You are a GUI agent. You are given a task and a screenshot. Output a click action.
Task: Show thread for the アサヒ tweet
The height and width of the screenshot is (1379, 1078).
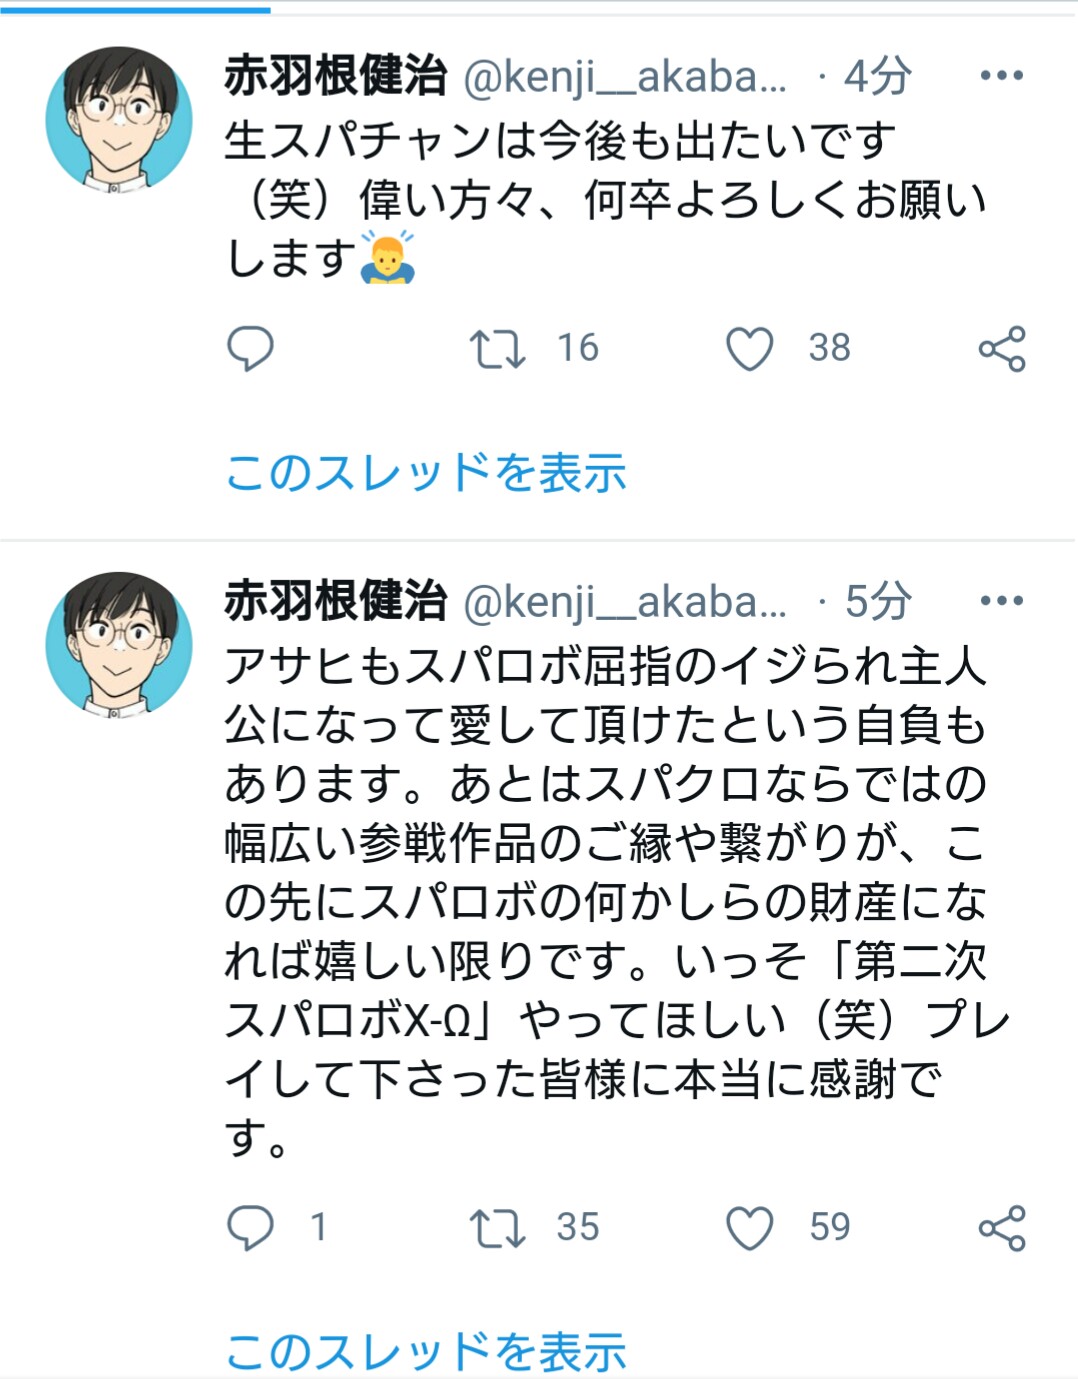[426, 1352]
